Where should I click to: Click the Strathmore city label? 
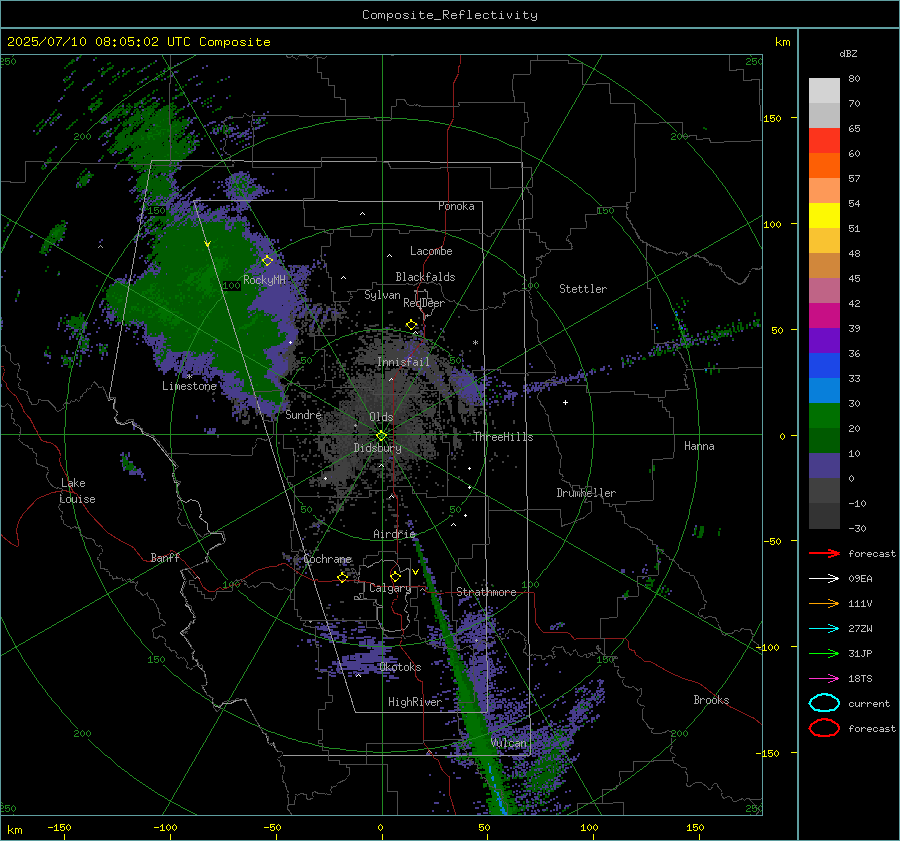point(486,592)
